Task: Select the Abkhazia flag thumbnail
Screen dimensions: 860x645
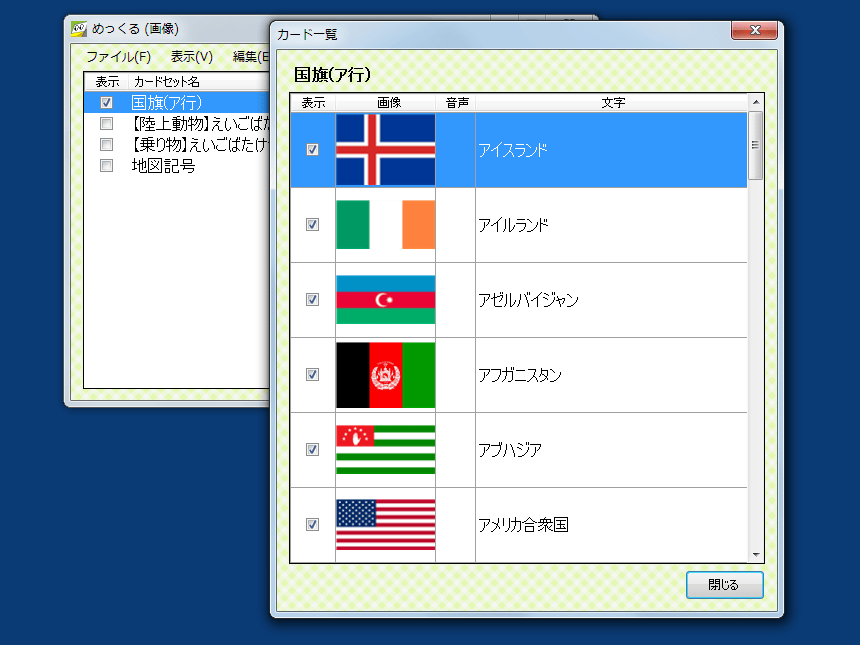Action: pos(386,450)
